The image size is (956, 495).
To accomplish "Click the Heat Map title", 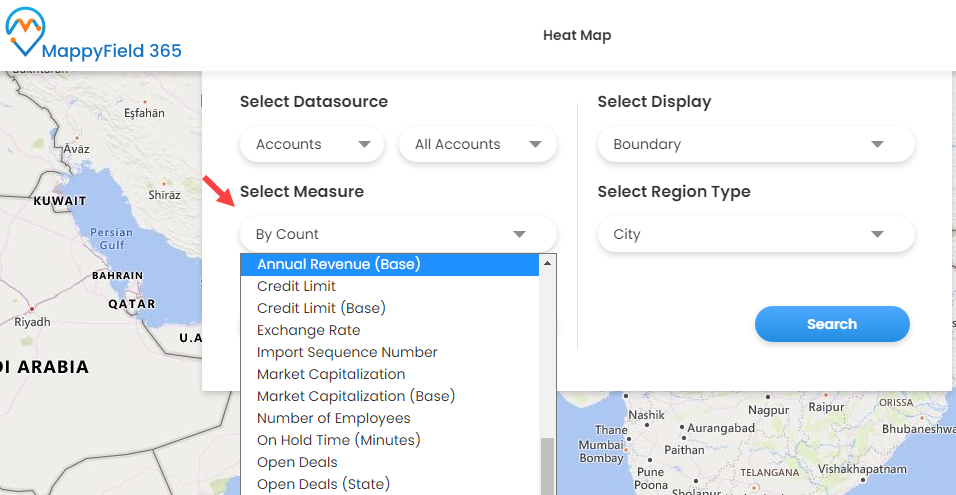I will tap(577, 35).
